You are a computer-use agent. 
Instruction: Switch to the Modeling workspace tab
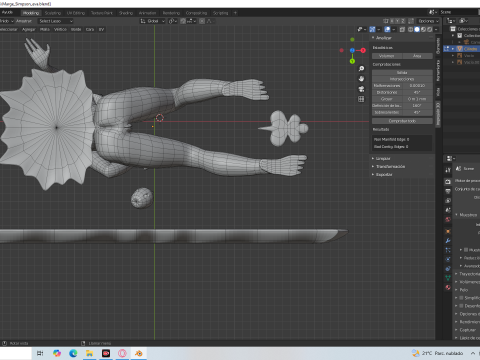(31, 13)
